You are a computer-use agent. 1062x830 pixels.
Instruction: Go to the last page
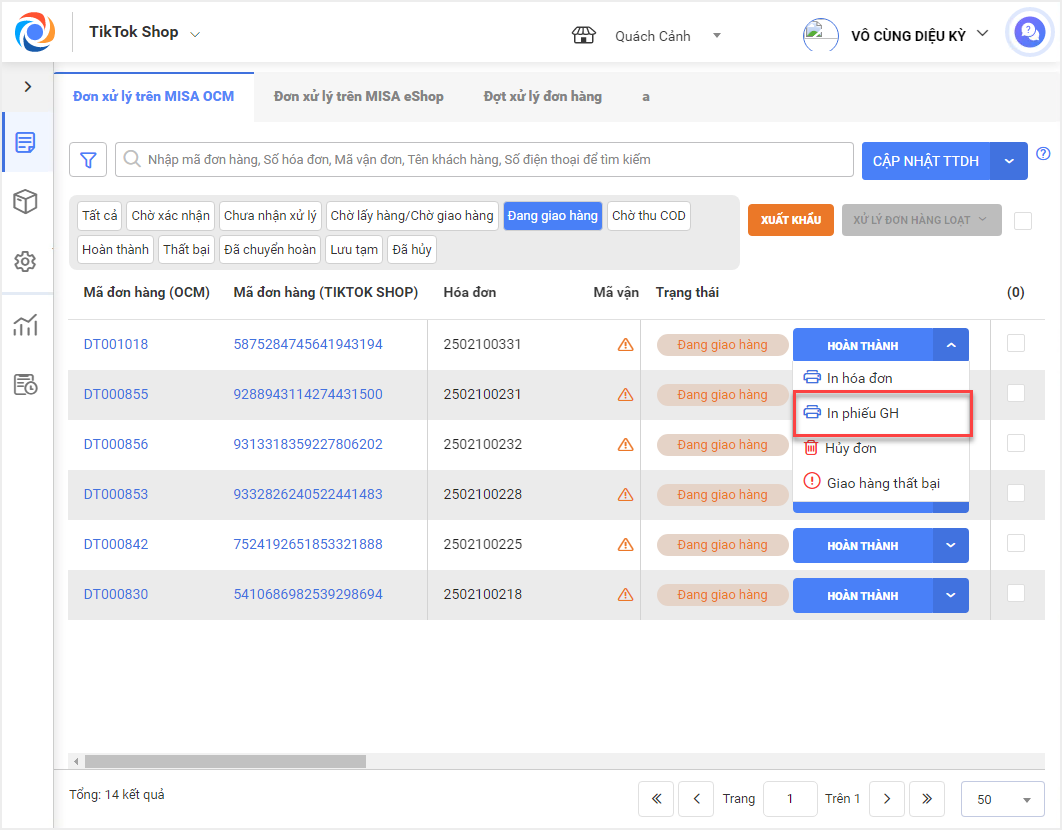point(927,799)
